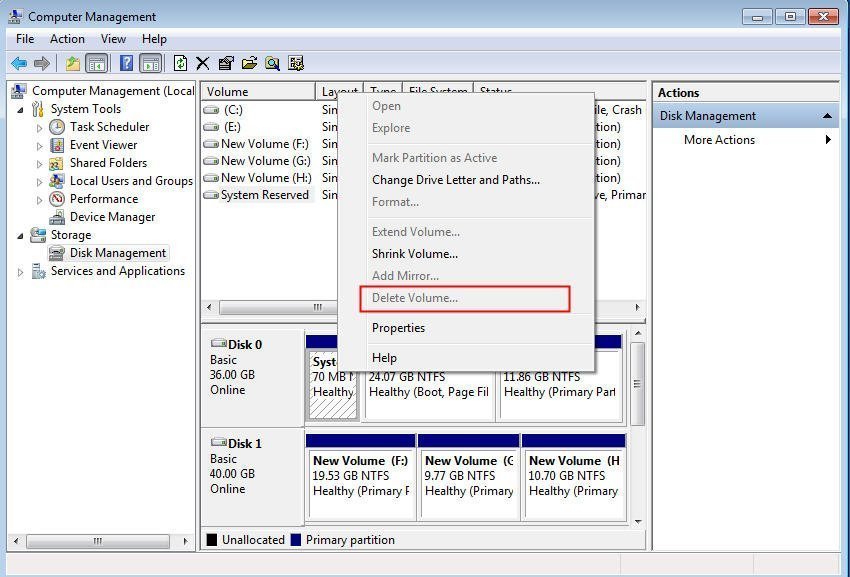Click the Explore magnifier toolbar icon

pos(273,63)
